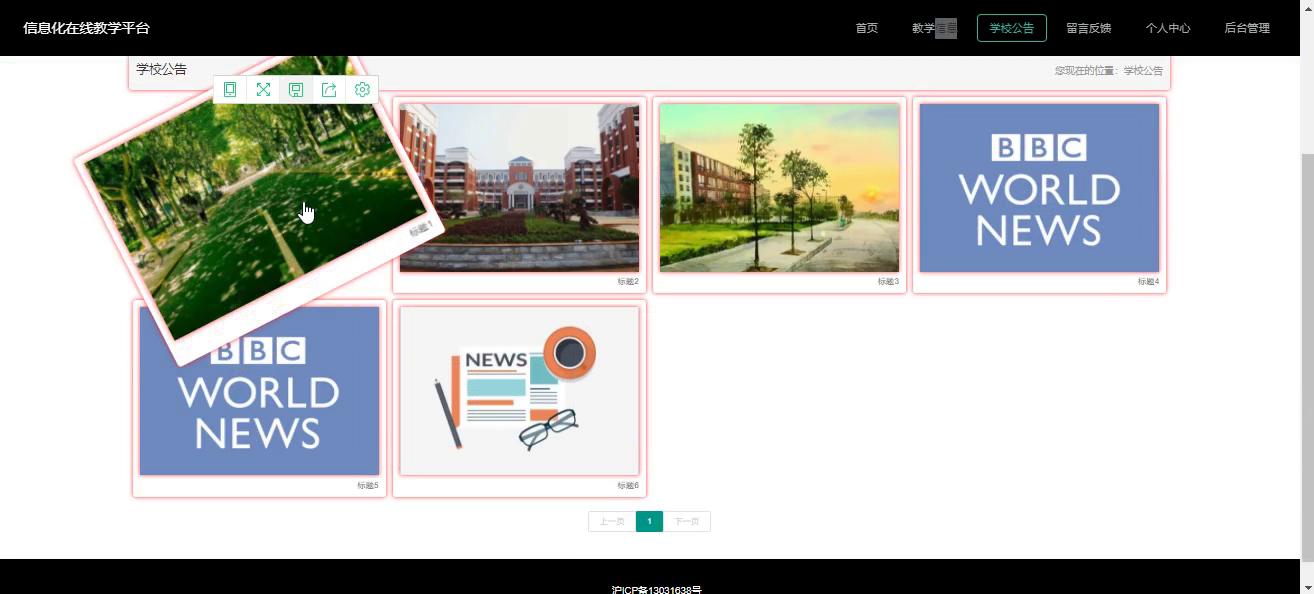This screenshot has height=594, width=1314.
Task: Navigate to 后台管理
Action: click(1246, 28)
